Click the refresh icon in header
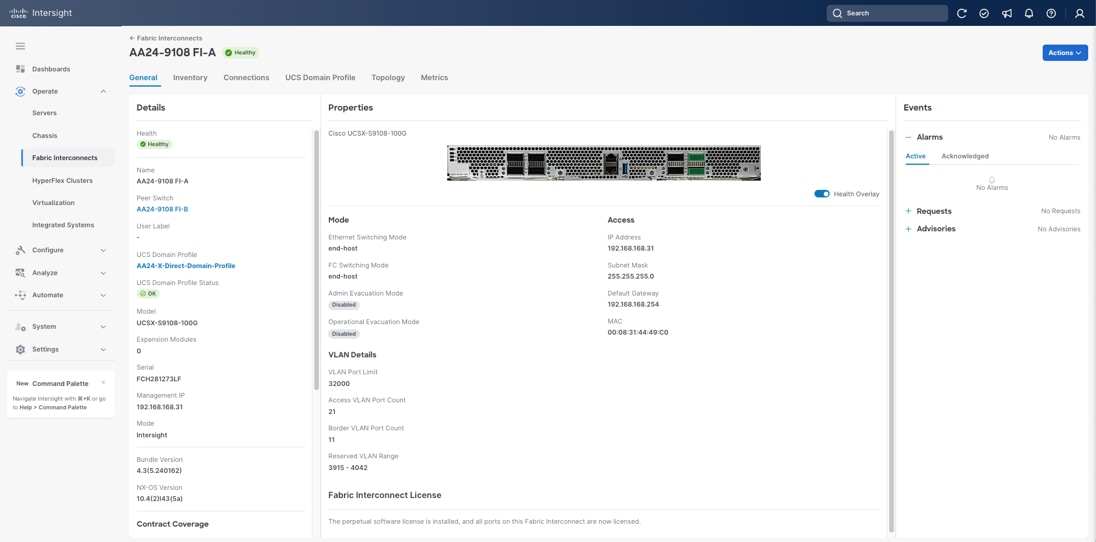Viewport: 1096px width, 542px height. [x=962, y=13]
